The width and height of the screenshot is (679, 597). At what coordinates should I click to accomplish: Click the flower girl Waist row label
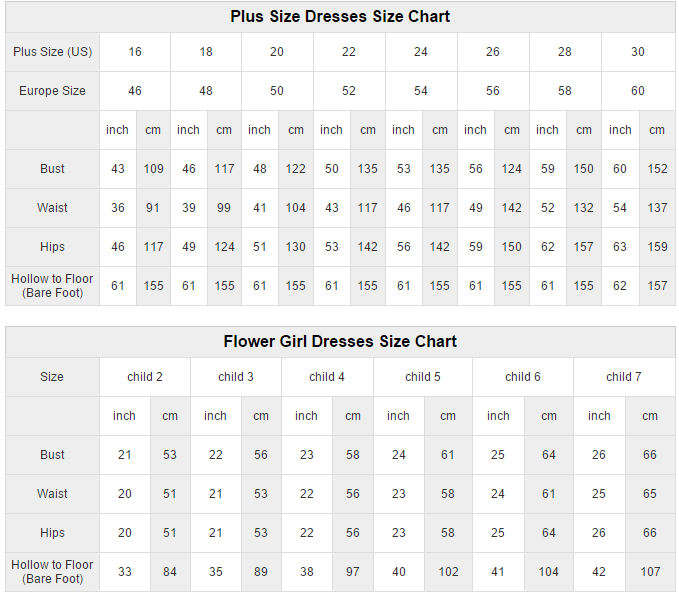pos(52,494)
